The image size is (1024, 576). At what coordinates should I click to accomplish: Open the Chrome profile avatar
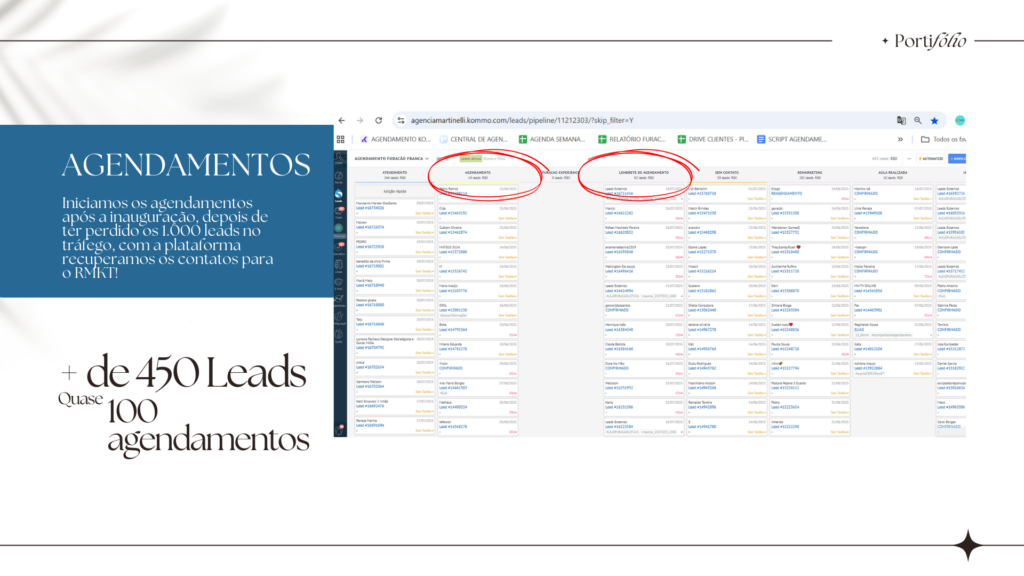click(960, 120)
